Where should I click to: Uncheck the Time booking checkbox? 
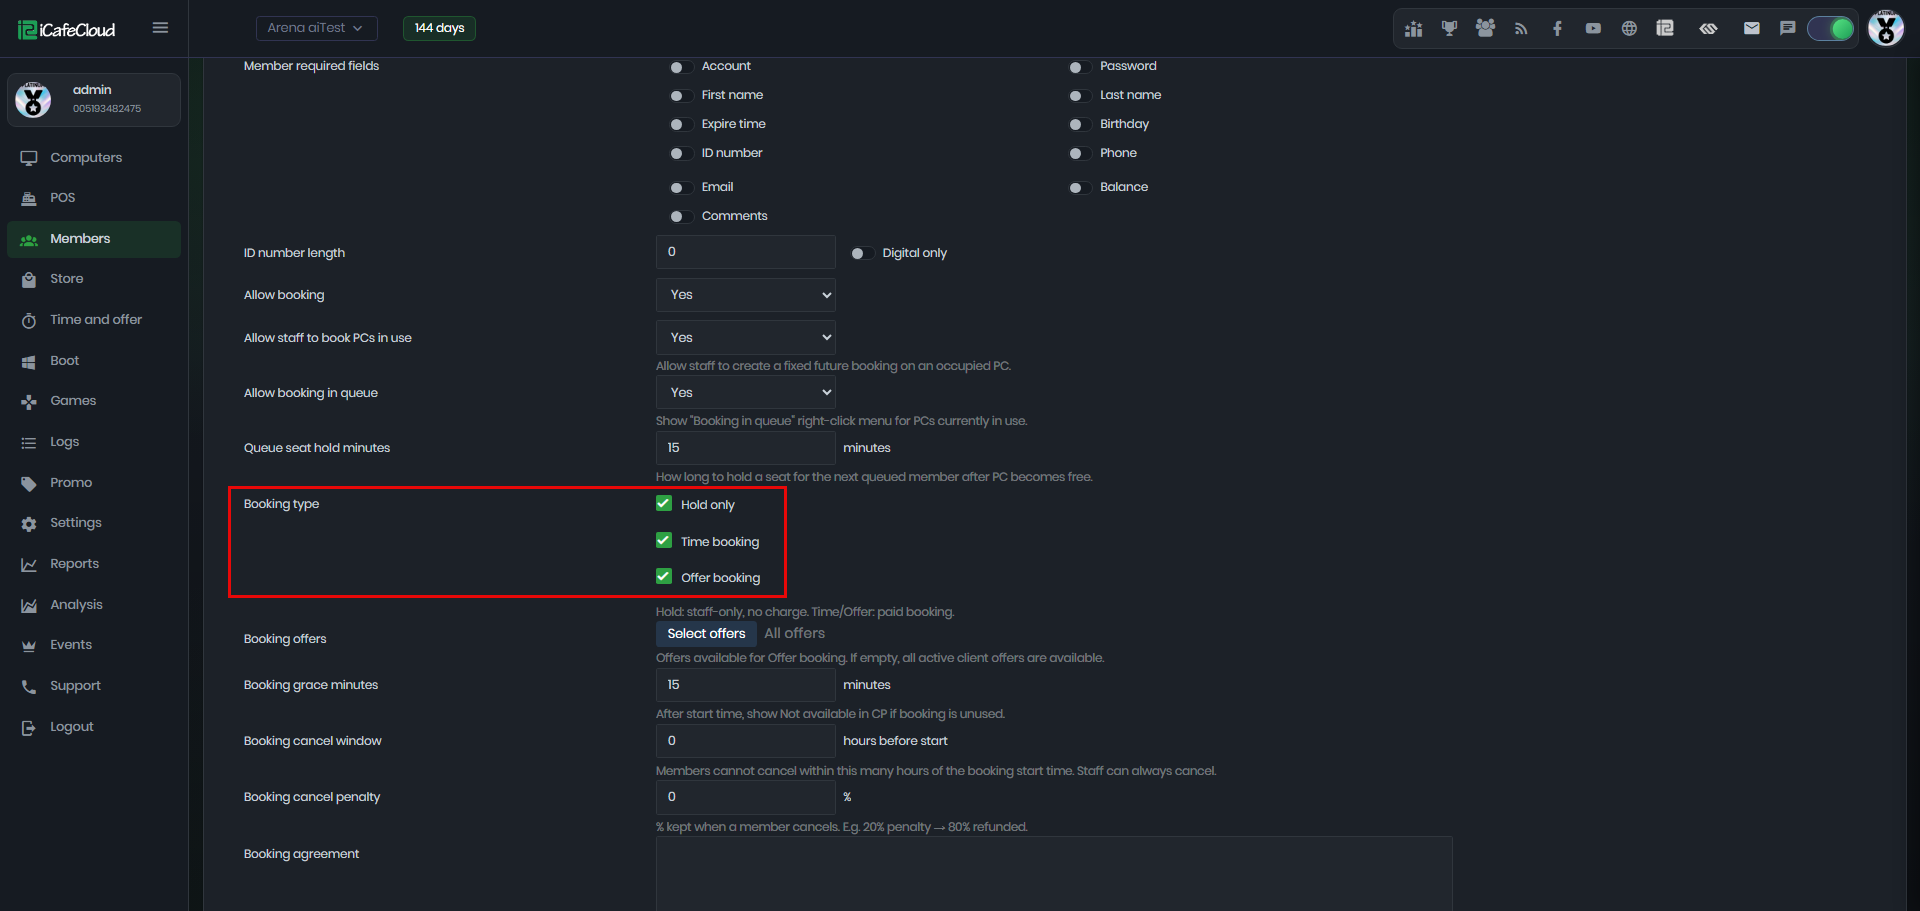(x=664, y=541)
